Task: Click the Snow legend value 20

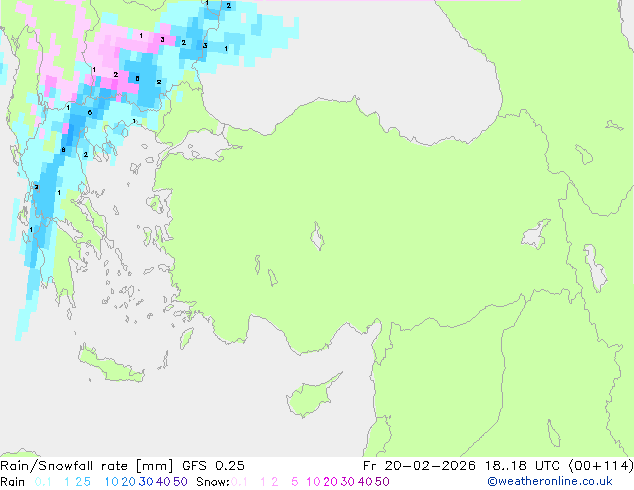Action: [330, 482]
